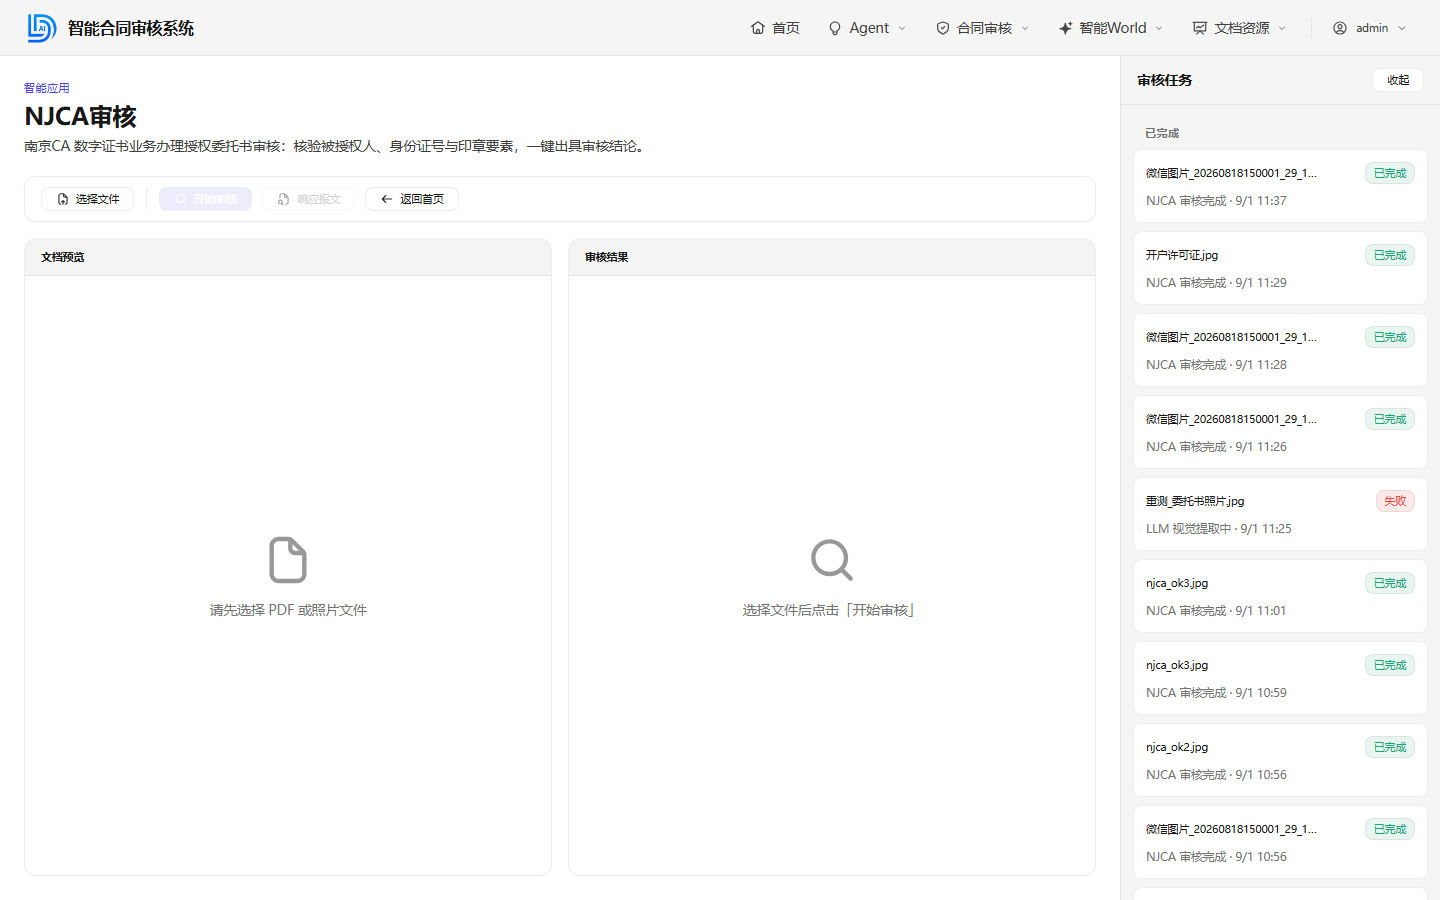Click the icon on the 响应报文 button
Viewport: 1440px width, 900px height.
[x=284, y=199]
